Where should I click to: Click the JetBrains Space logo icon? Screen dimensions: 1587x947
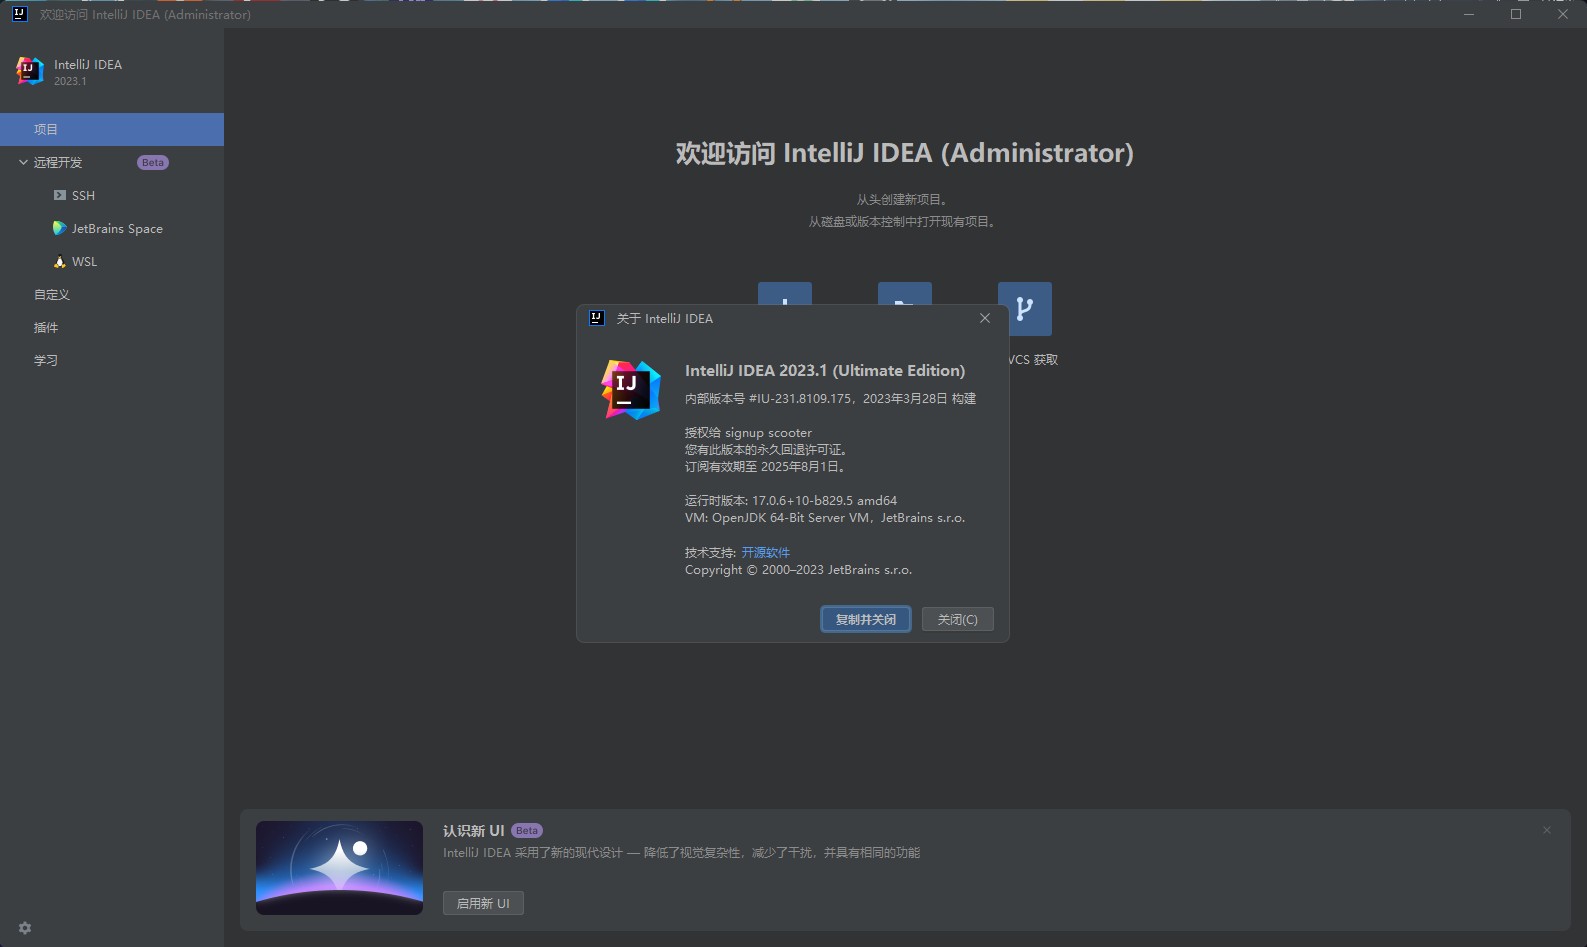[60, 228]
